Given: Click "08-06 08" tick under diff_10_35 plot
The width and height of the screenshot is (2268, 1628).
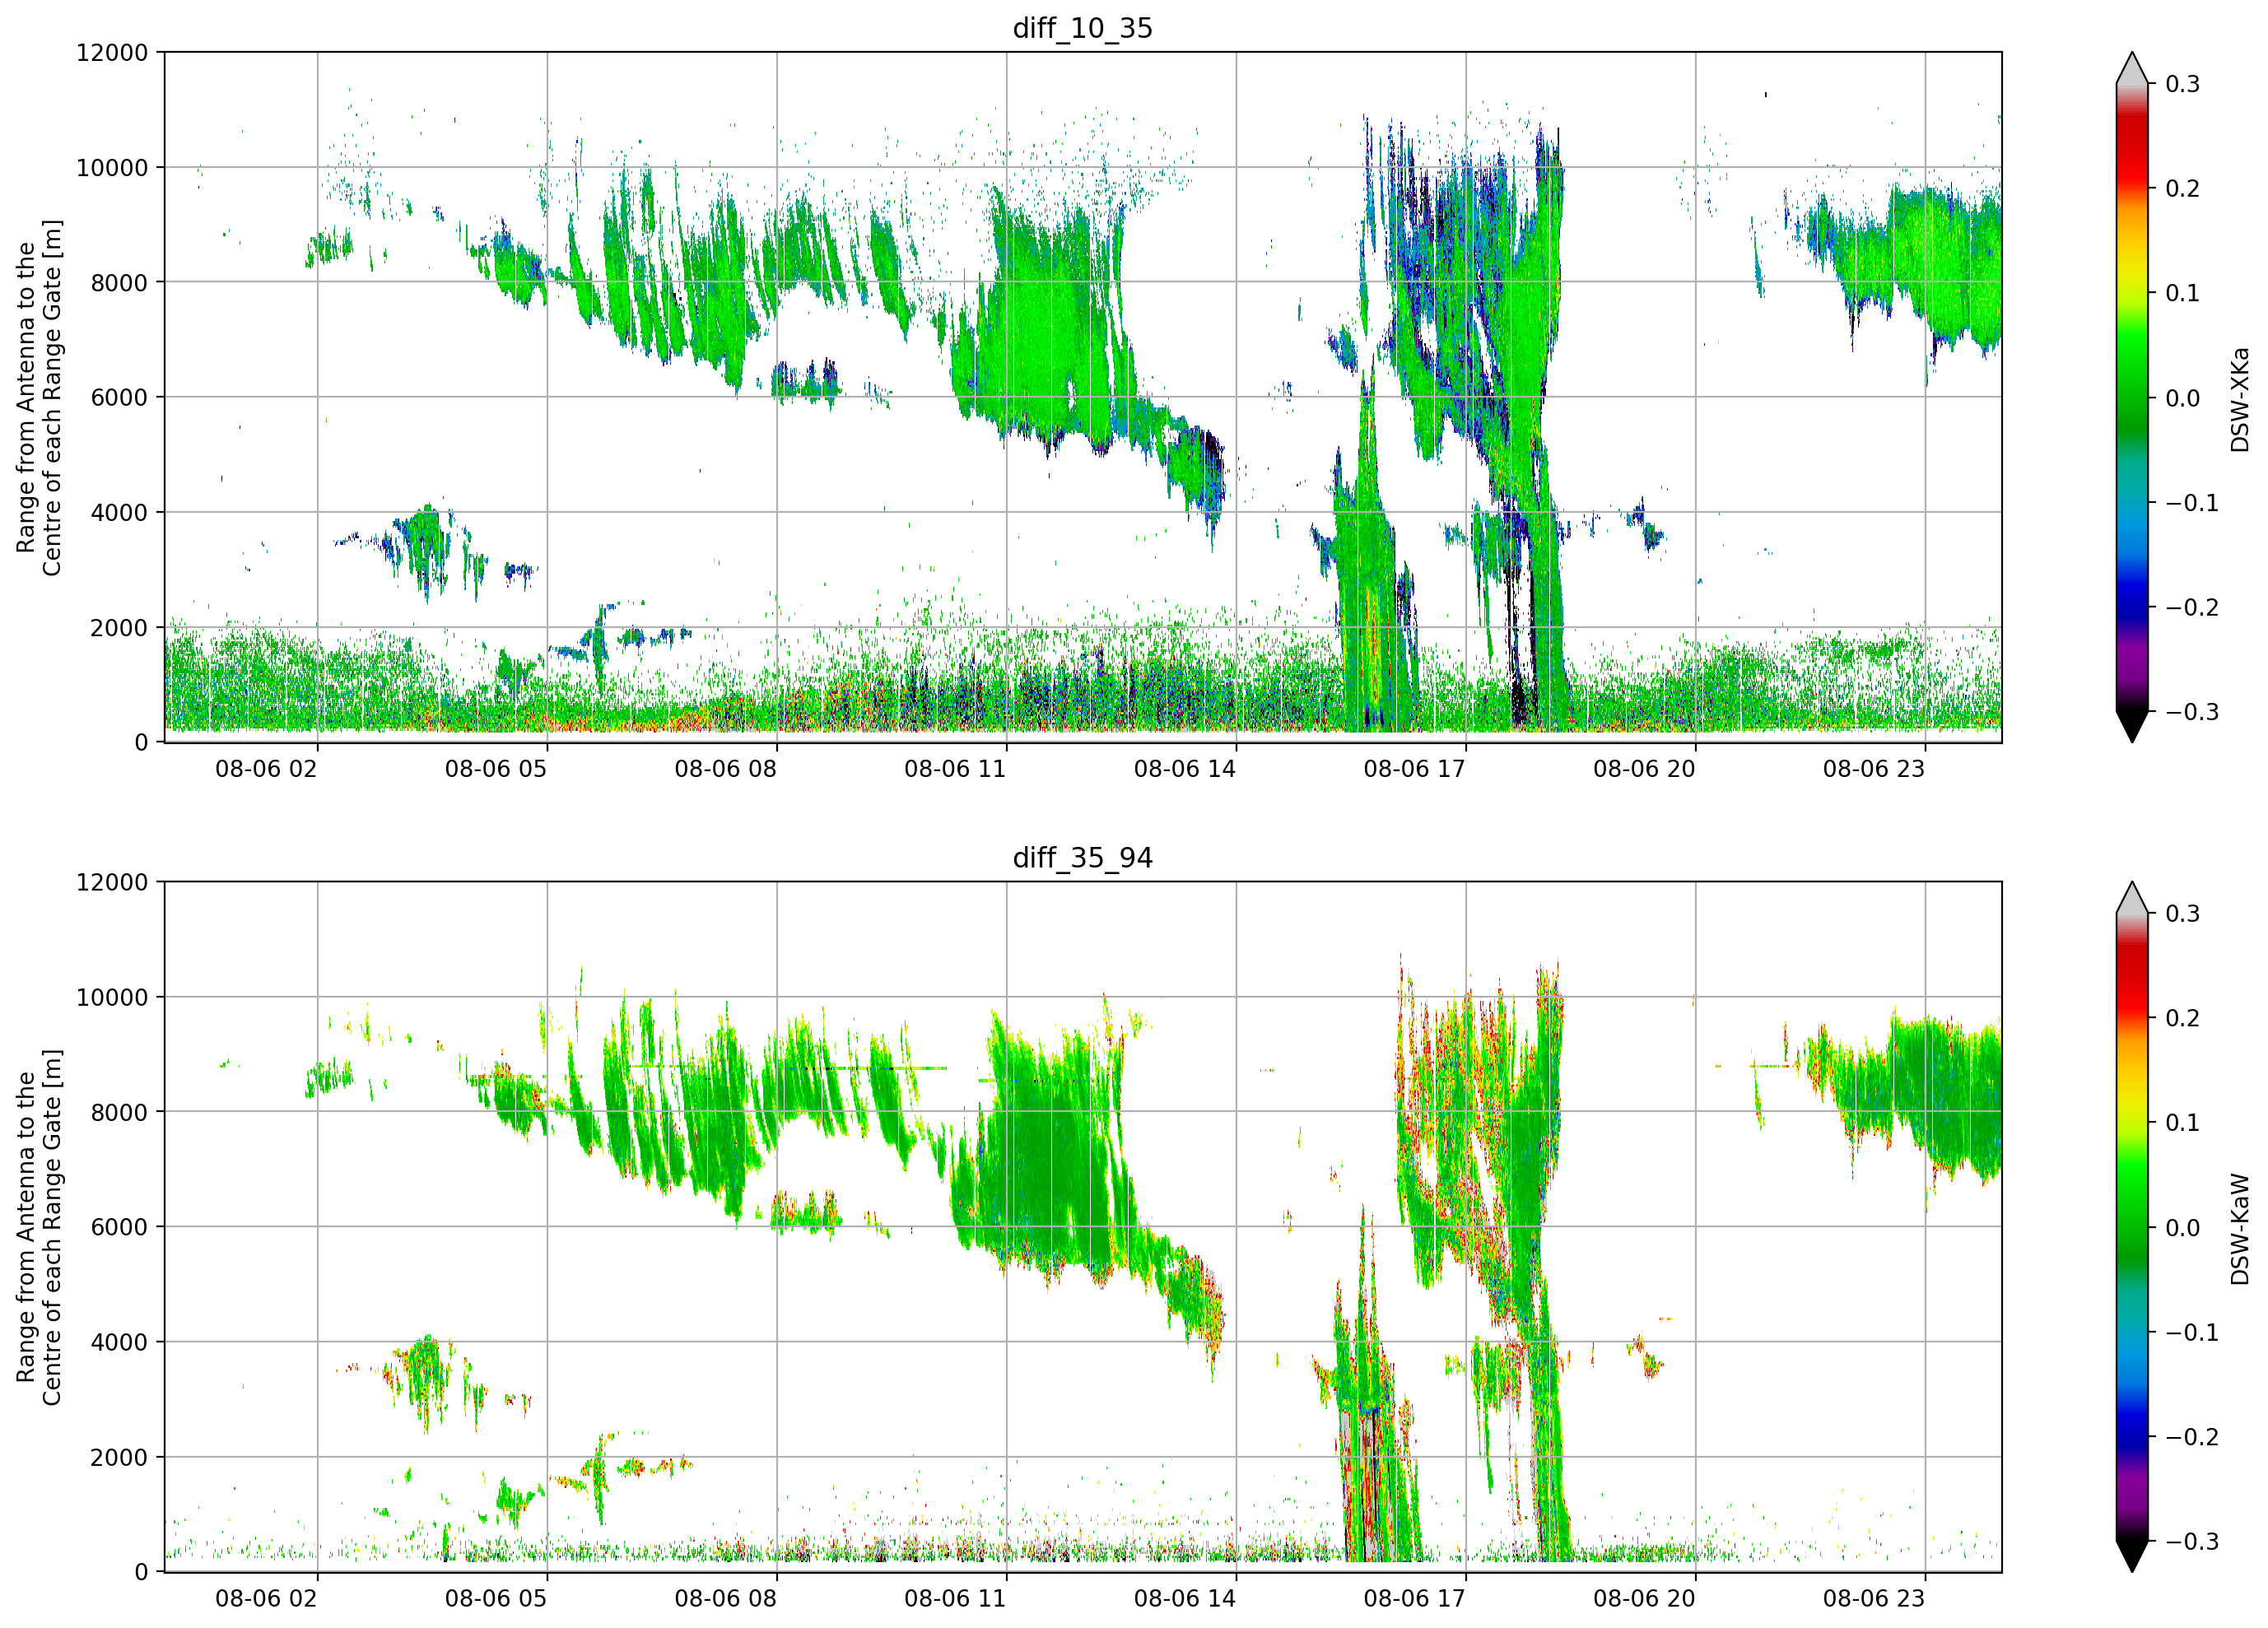Looking at the screenshot, I should pos(726,769).
